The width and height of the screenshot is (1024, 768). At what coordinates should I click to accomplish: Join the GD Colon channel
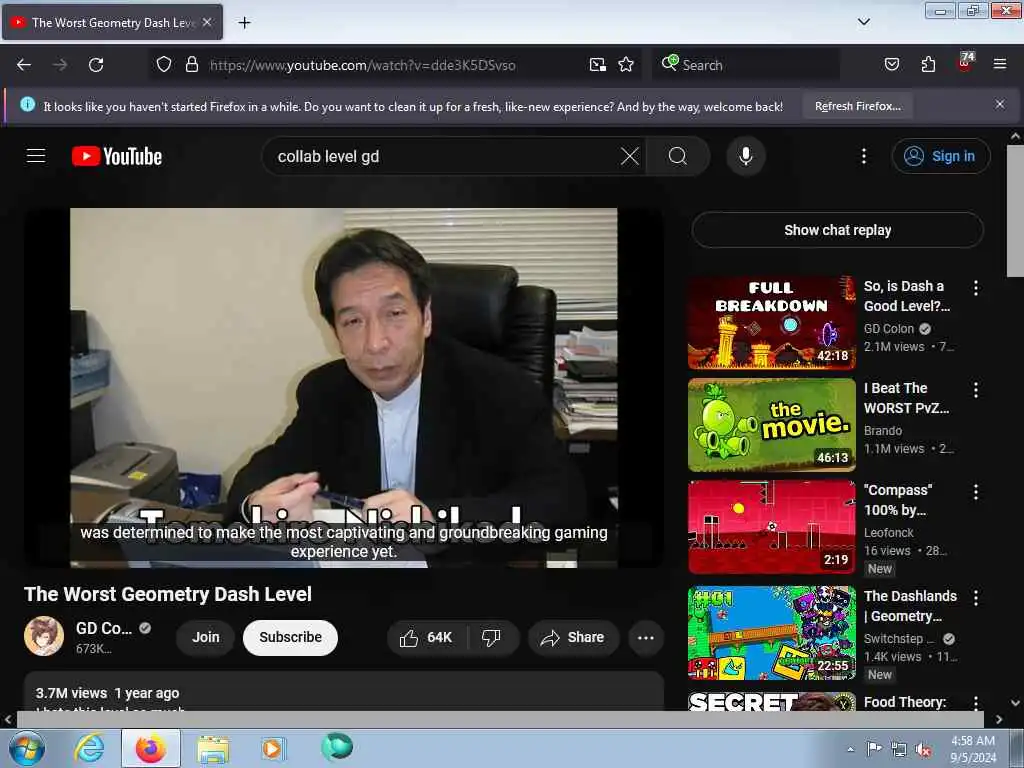(206, 637)
